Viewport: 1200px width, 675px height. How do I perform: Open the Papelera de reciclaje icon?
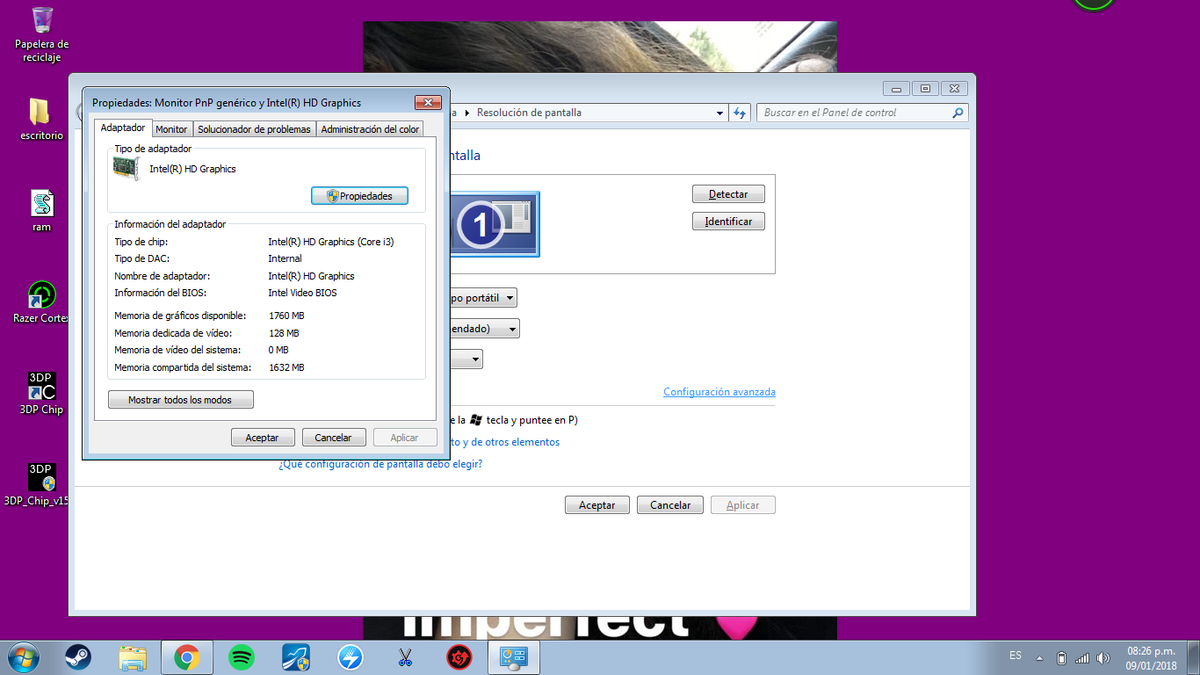point(42,34)
